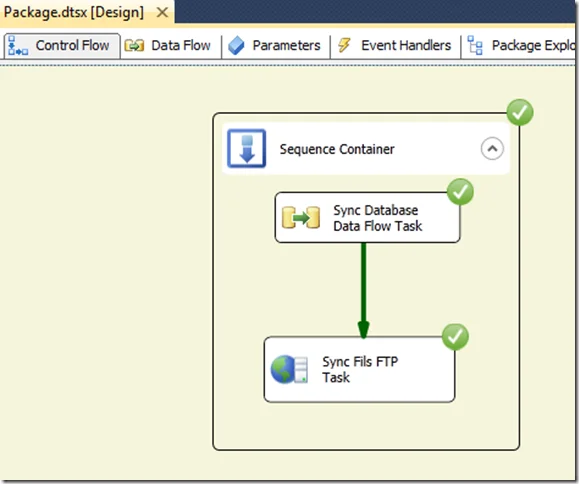Select the Sync Database Data Flow Task
This screenshot has width=579, height=484.
(x=367, y=217)
